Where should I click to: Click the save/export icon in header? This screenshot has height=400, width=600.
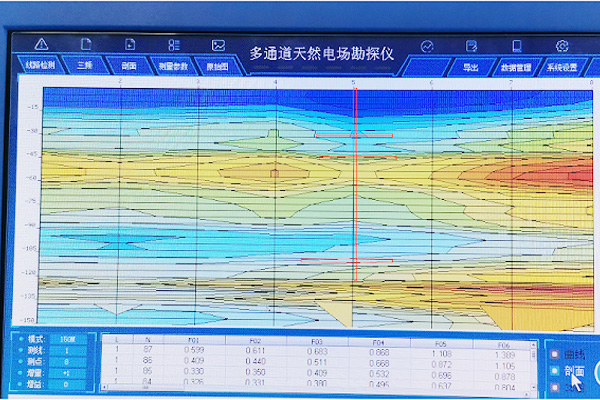(471, 46)
